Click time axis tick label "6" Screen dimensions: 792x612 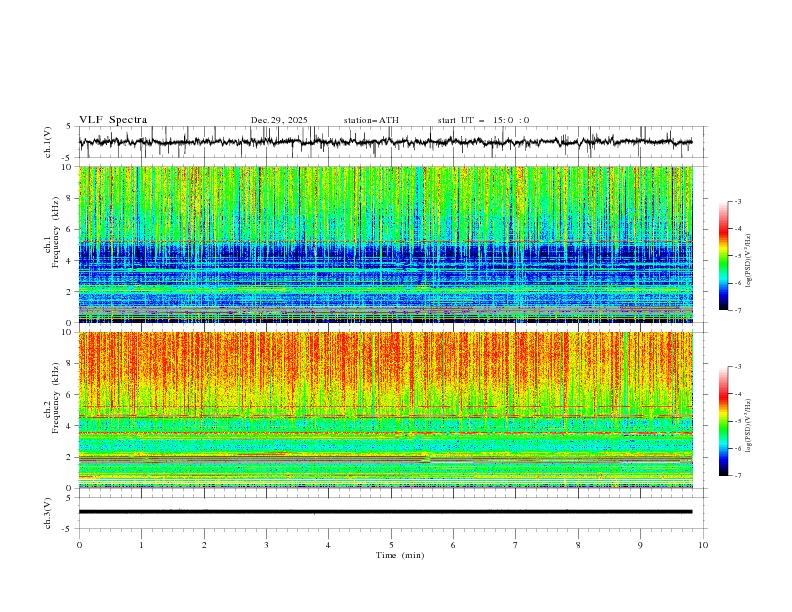[x=453, y=545]
